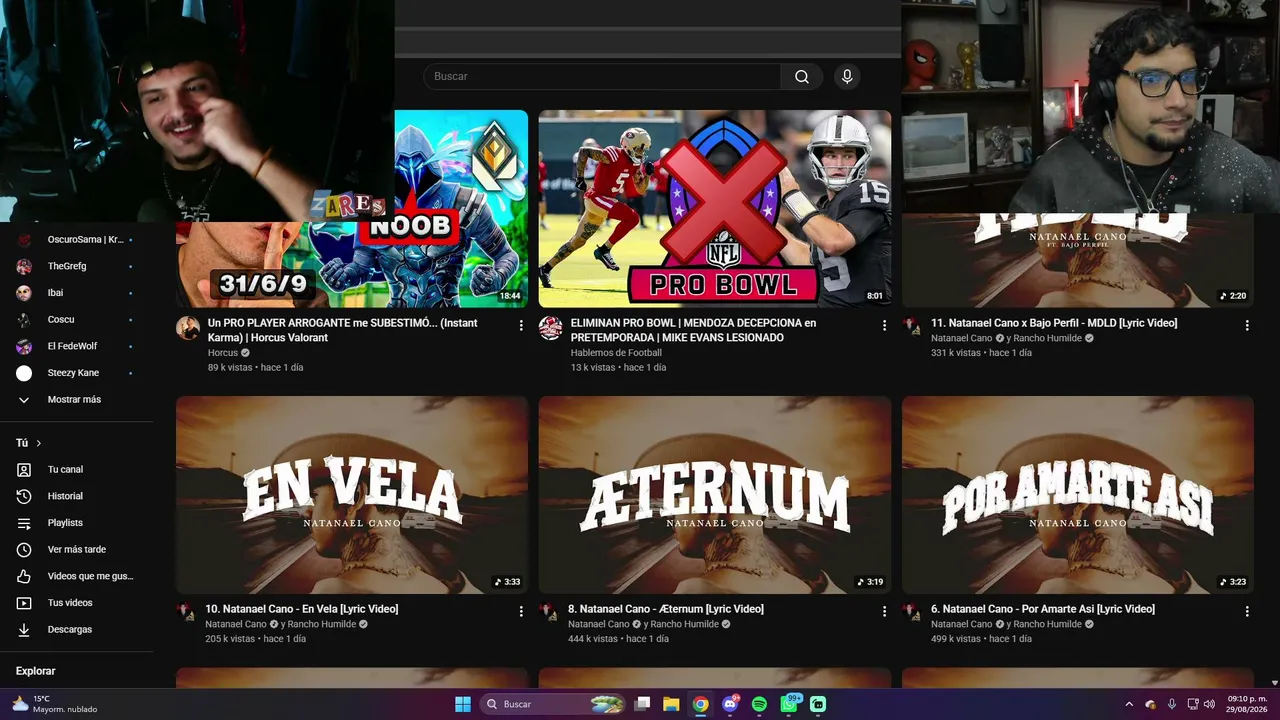Open the Hablemos de Football channel link
This screenshot has height=720, width=1280.
(x=616, y=353)
